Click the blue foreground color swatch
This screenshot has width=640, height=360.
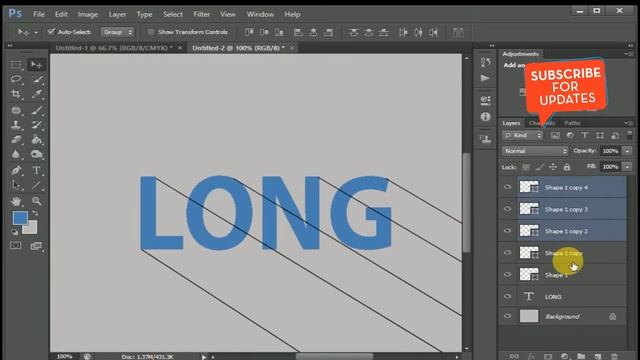[20, 218]
